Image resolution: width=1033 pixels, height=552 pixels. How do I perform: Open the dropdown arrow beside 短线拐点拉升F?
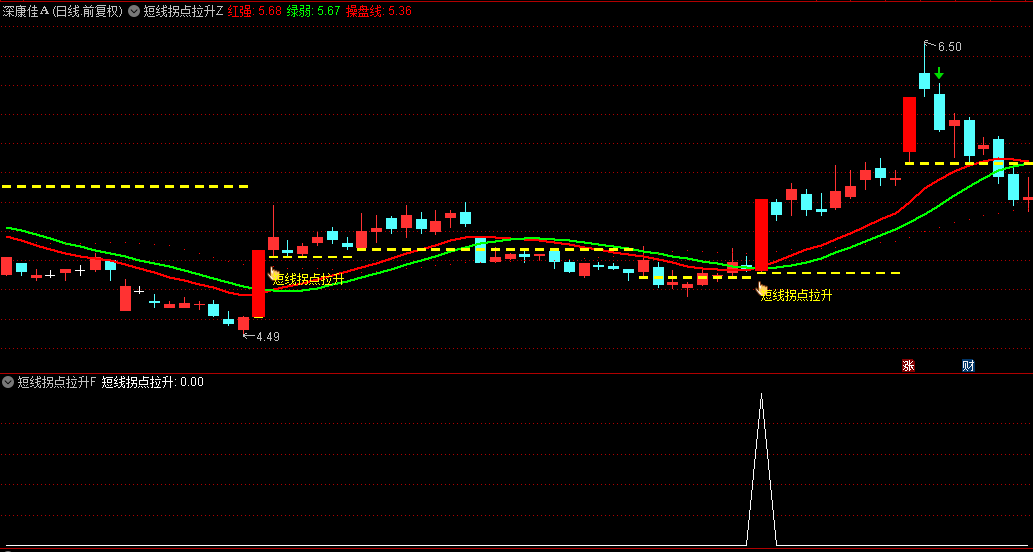[8, 381]
